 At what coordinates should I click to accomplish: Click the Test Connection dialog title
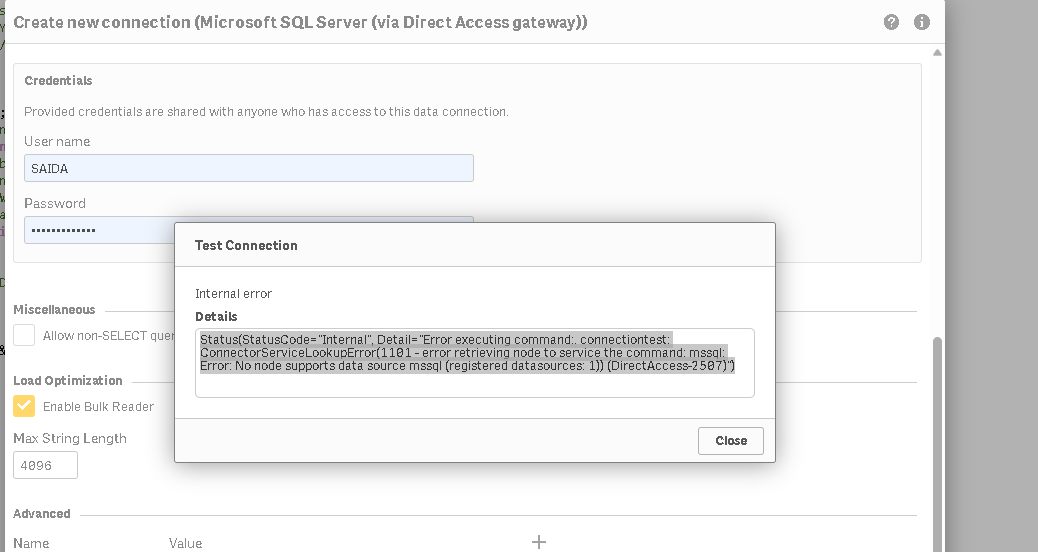pyautogui.click(x=246, y=245)
